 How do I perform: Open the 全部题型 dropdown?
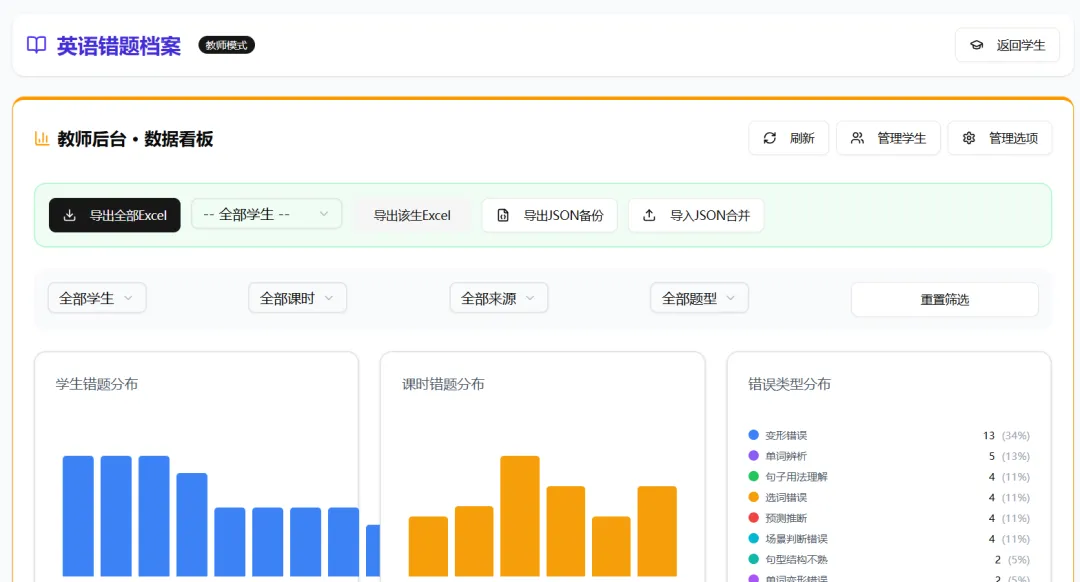tap(698, 297)
